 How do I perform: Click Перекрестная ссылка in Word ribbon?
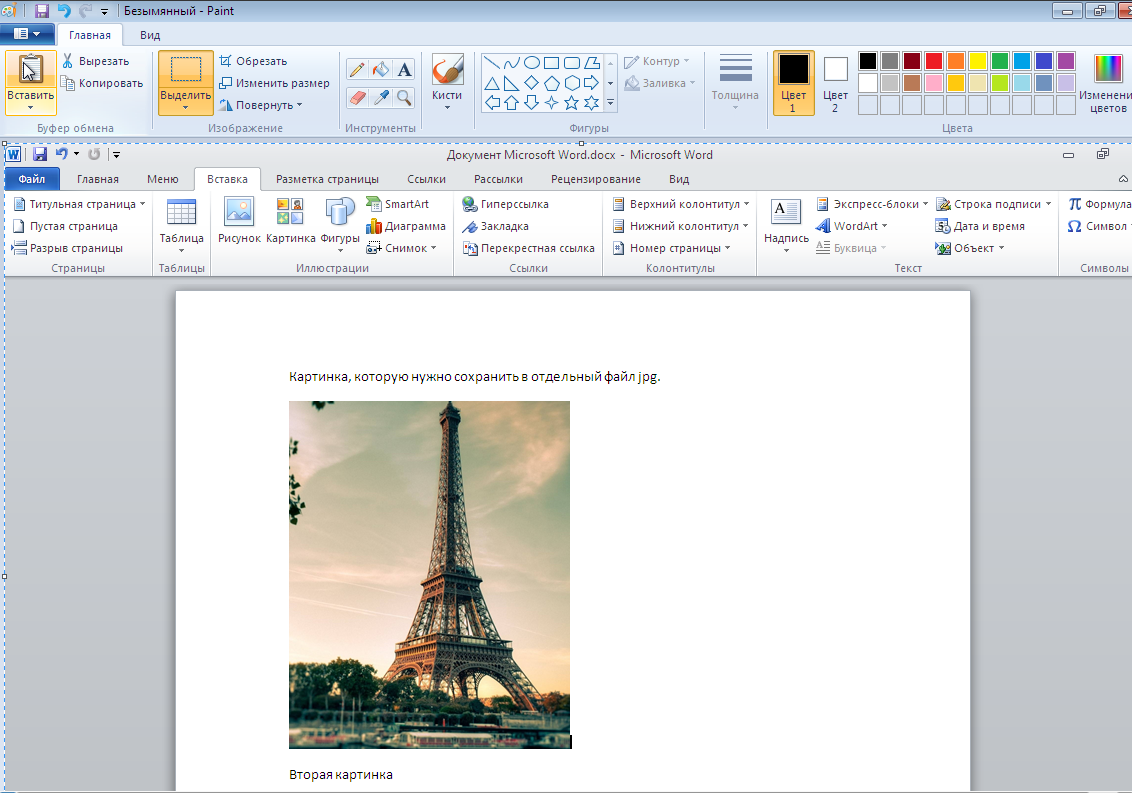[x=528, y=248]
